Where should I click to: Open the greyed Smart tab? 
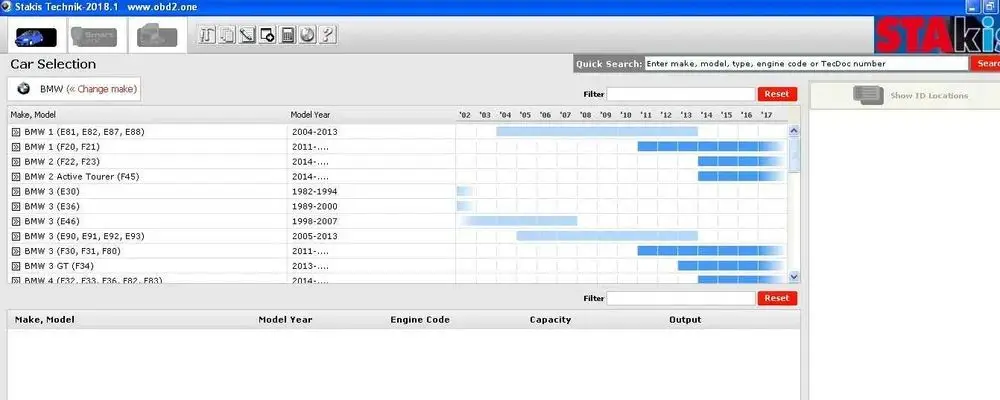tap(94, 36)
